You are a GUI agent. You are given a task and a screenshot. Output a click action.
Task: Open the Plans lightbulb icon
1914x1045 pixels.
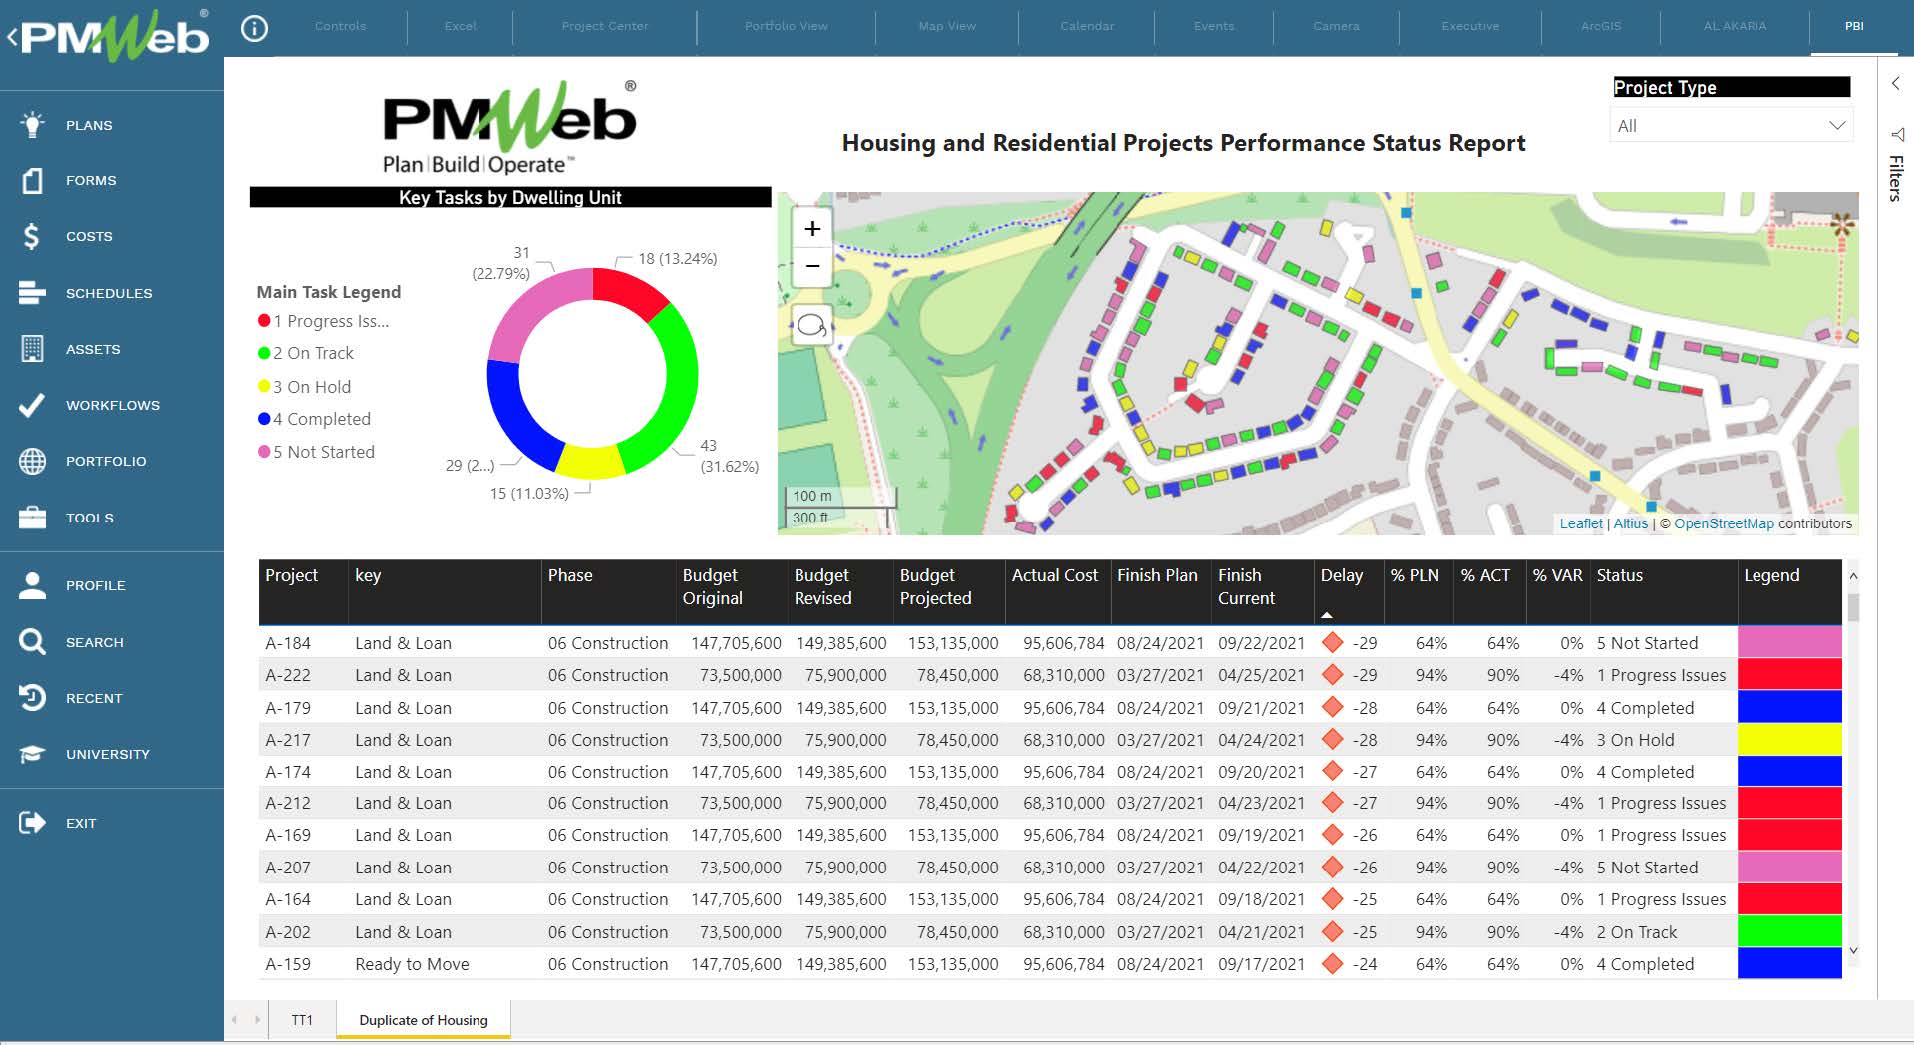(32, 124)
